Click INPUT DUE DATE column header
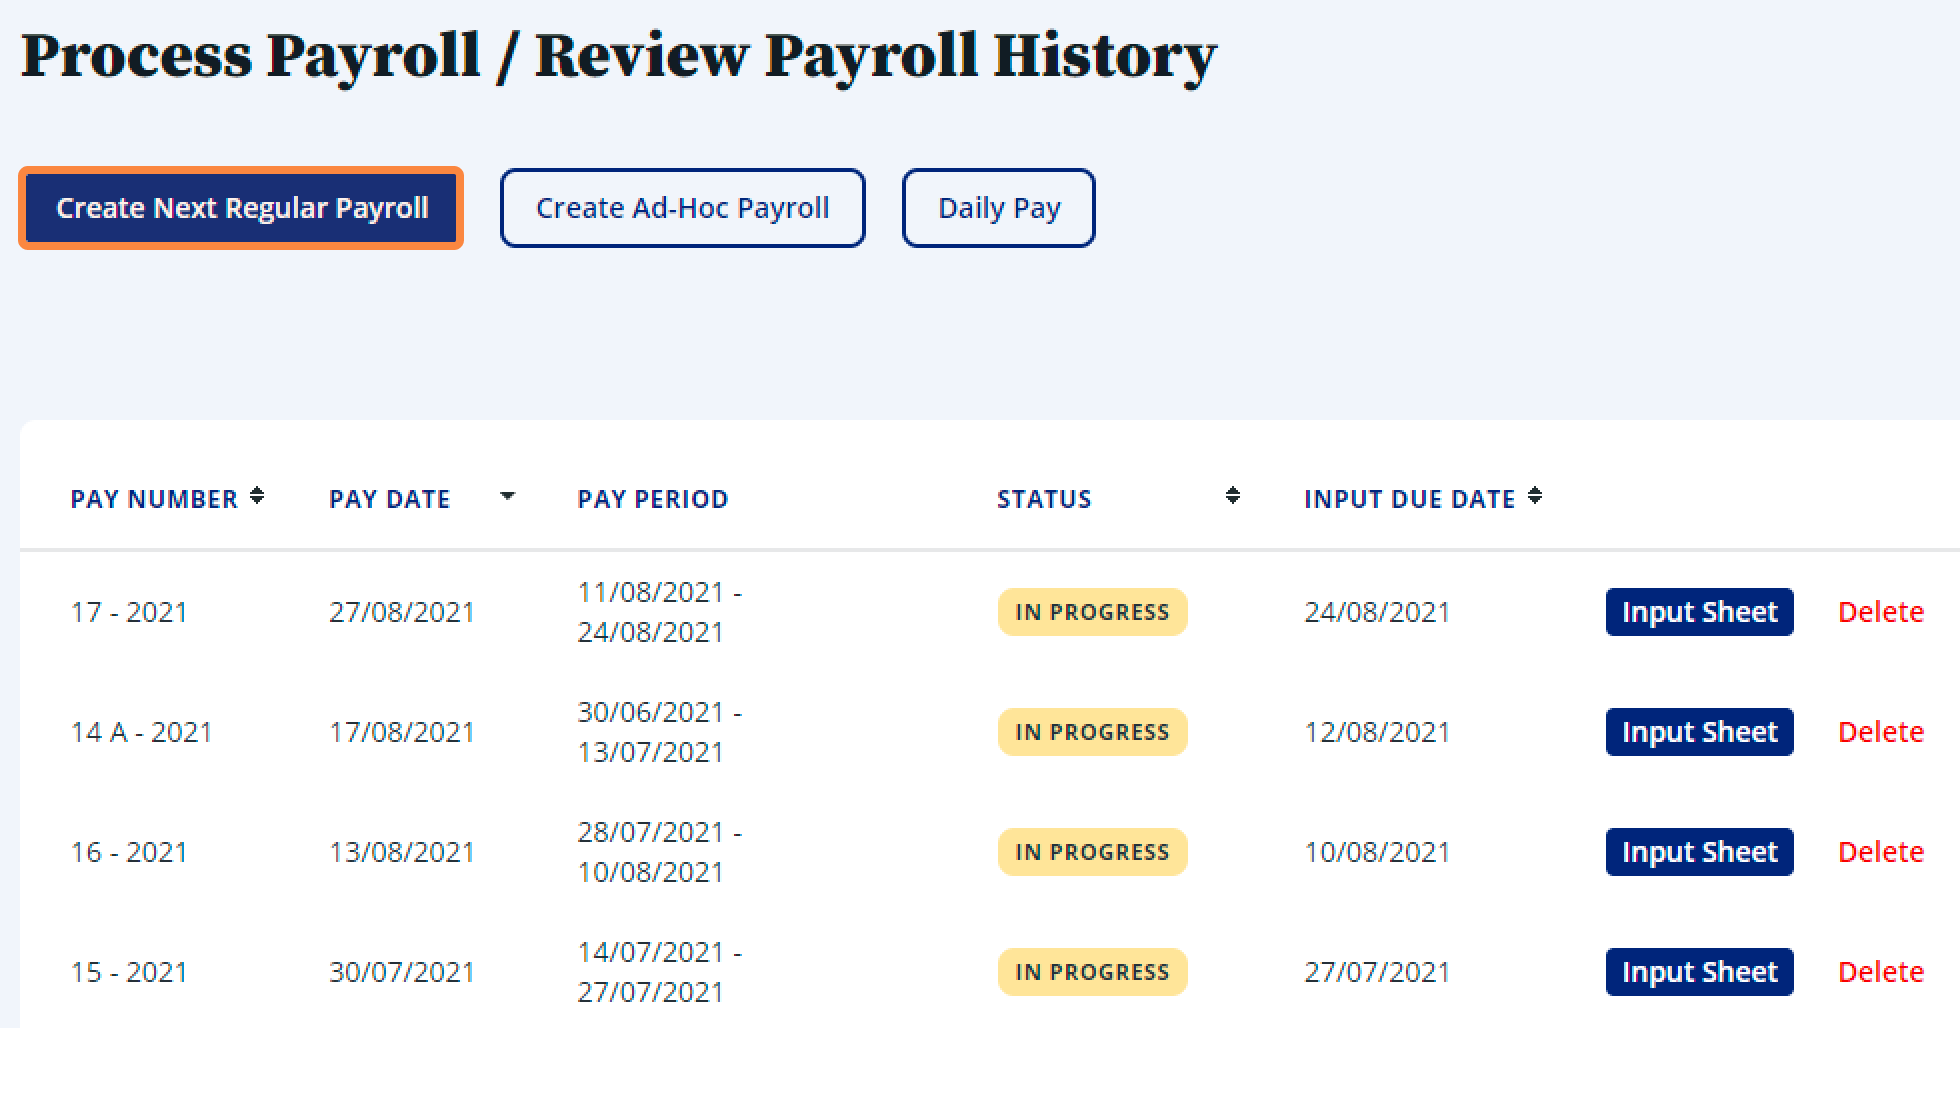Screen dimensions: 1960x1094 coord(1410,499)
